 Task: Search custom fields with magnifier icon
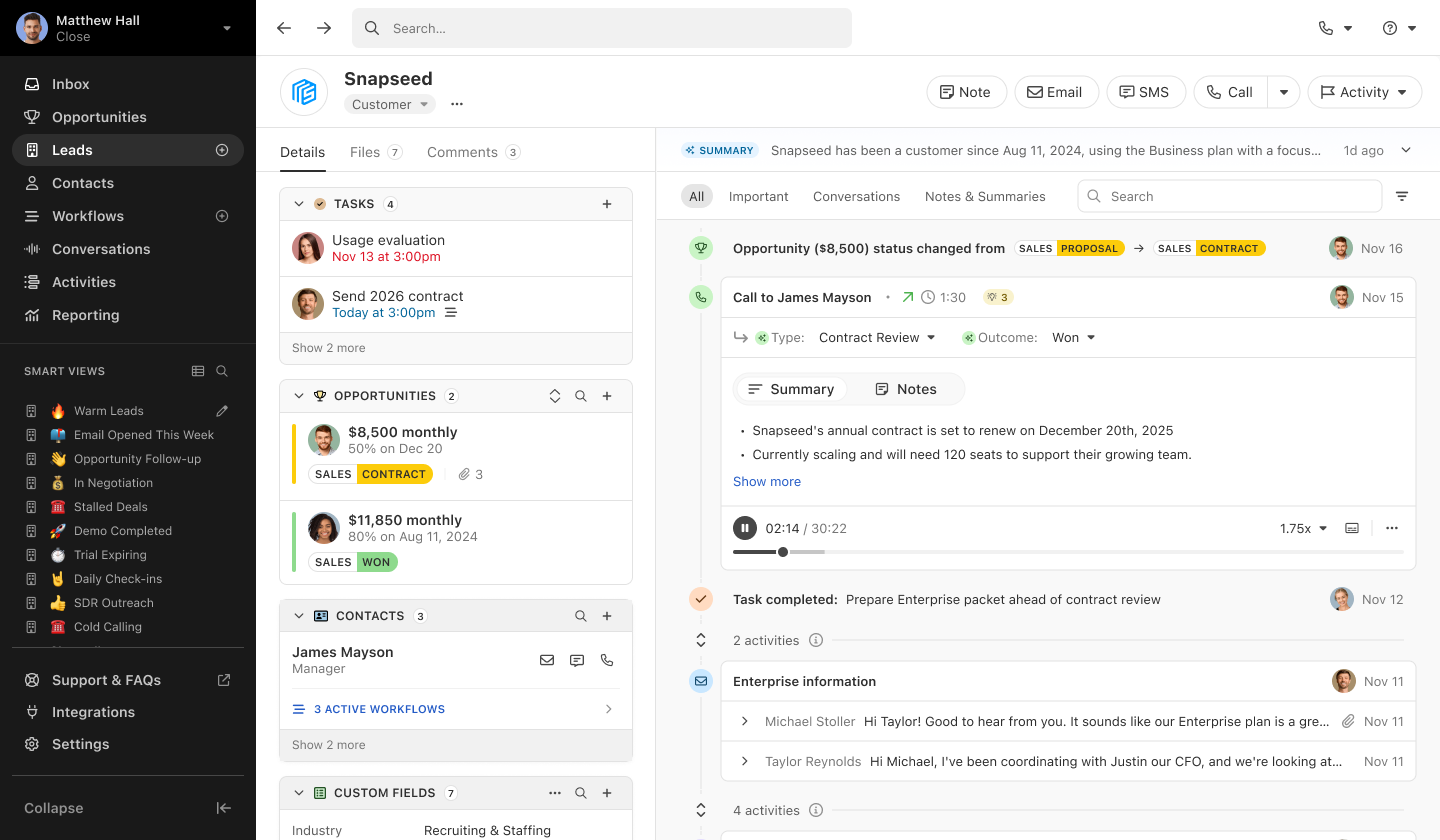coord(581,793)
